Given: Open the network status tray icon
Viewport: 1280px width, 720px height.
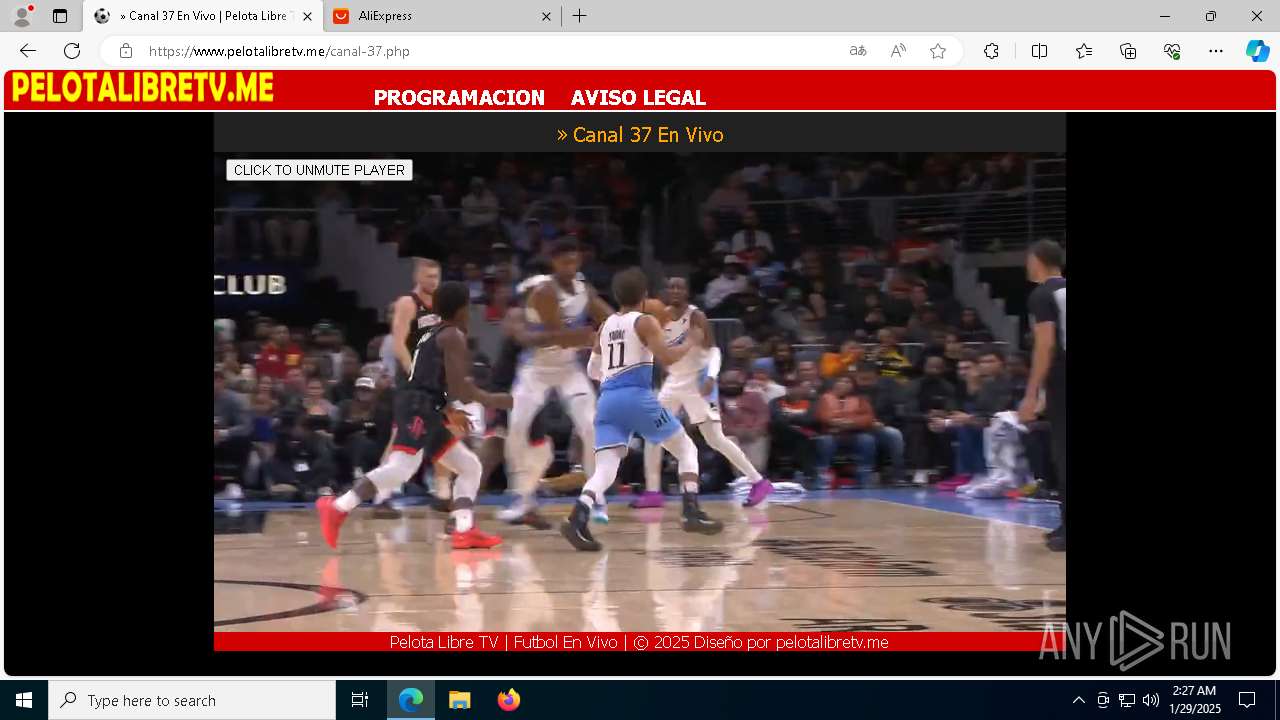Looking at the screenshot, I should [1127, 700].
